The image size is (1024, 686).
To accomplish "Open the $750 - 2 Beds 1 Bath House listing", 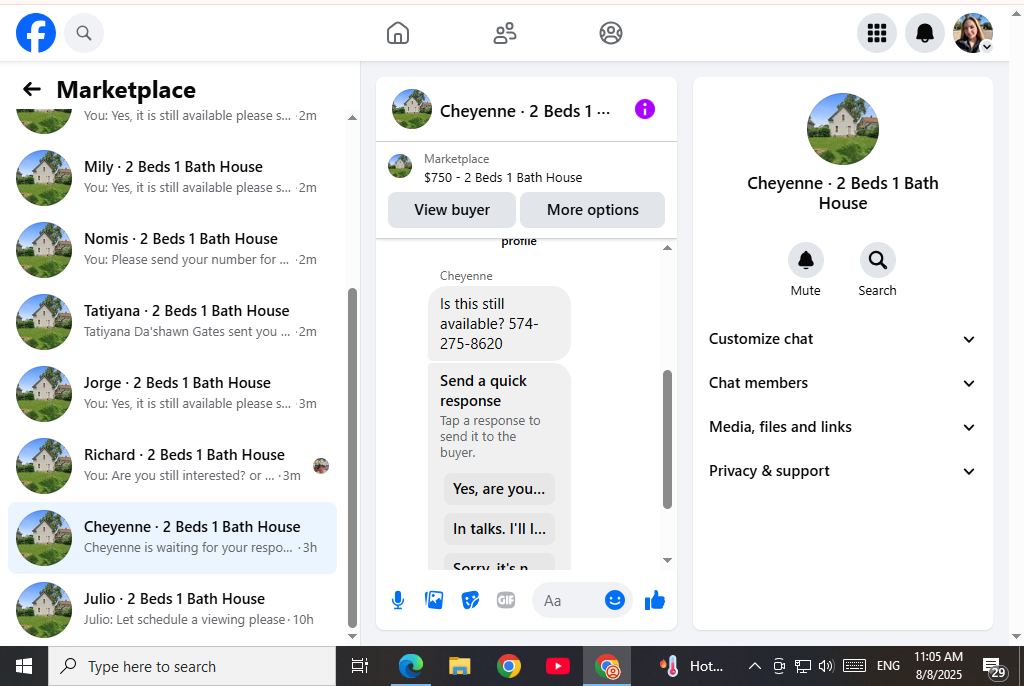I will click(503, 178).
